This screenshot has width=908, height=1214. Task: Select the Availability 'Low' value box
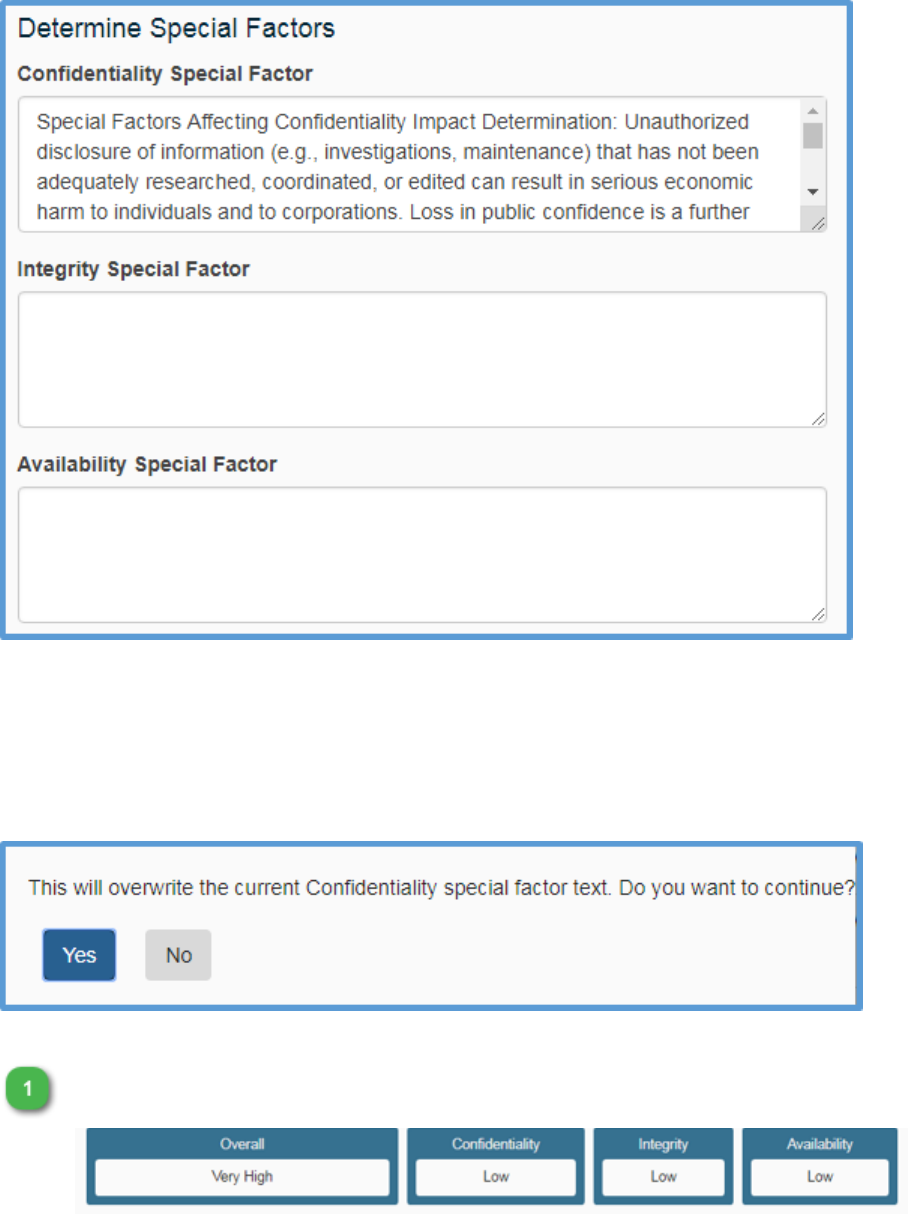coord(820,1177)
